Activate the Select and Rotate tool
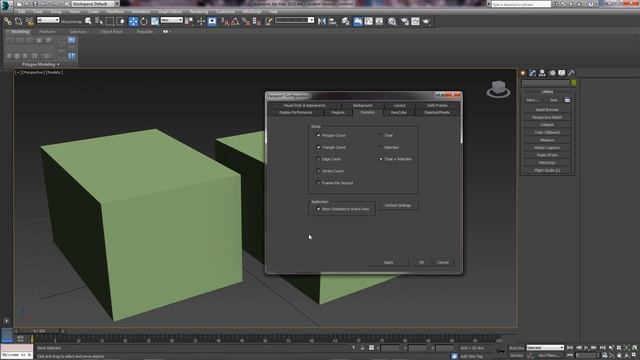This screenshot has height=360, width=640. click(x=144, y=21)
